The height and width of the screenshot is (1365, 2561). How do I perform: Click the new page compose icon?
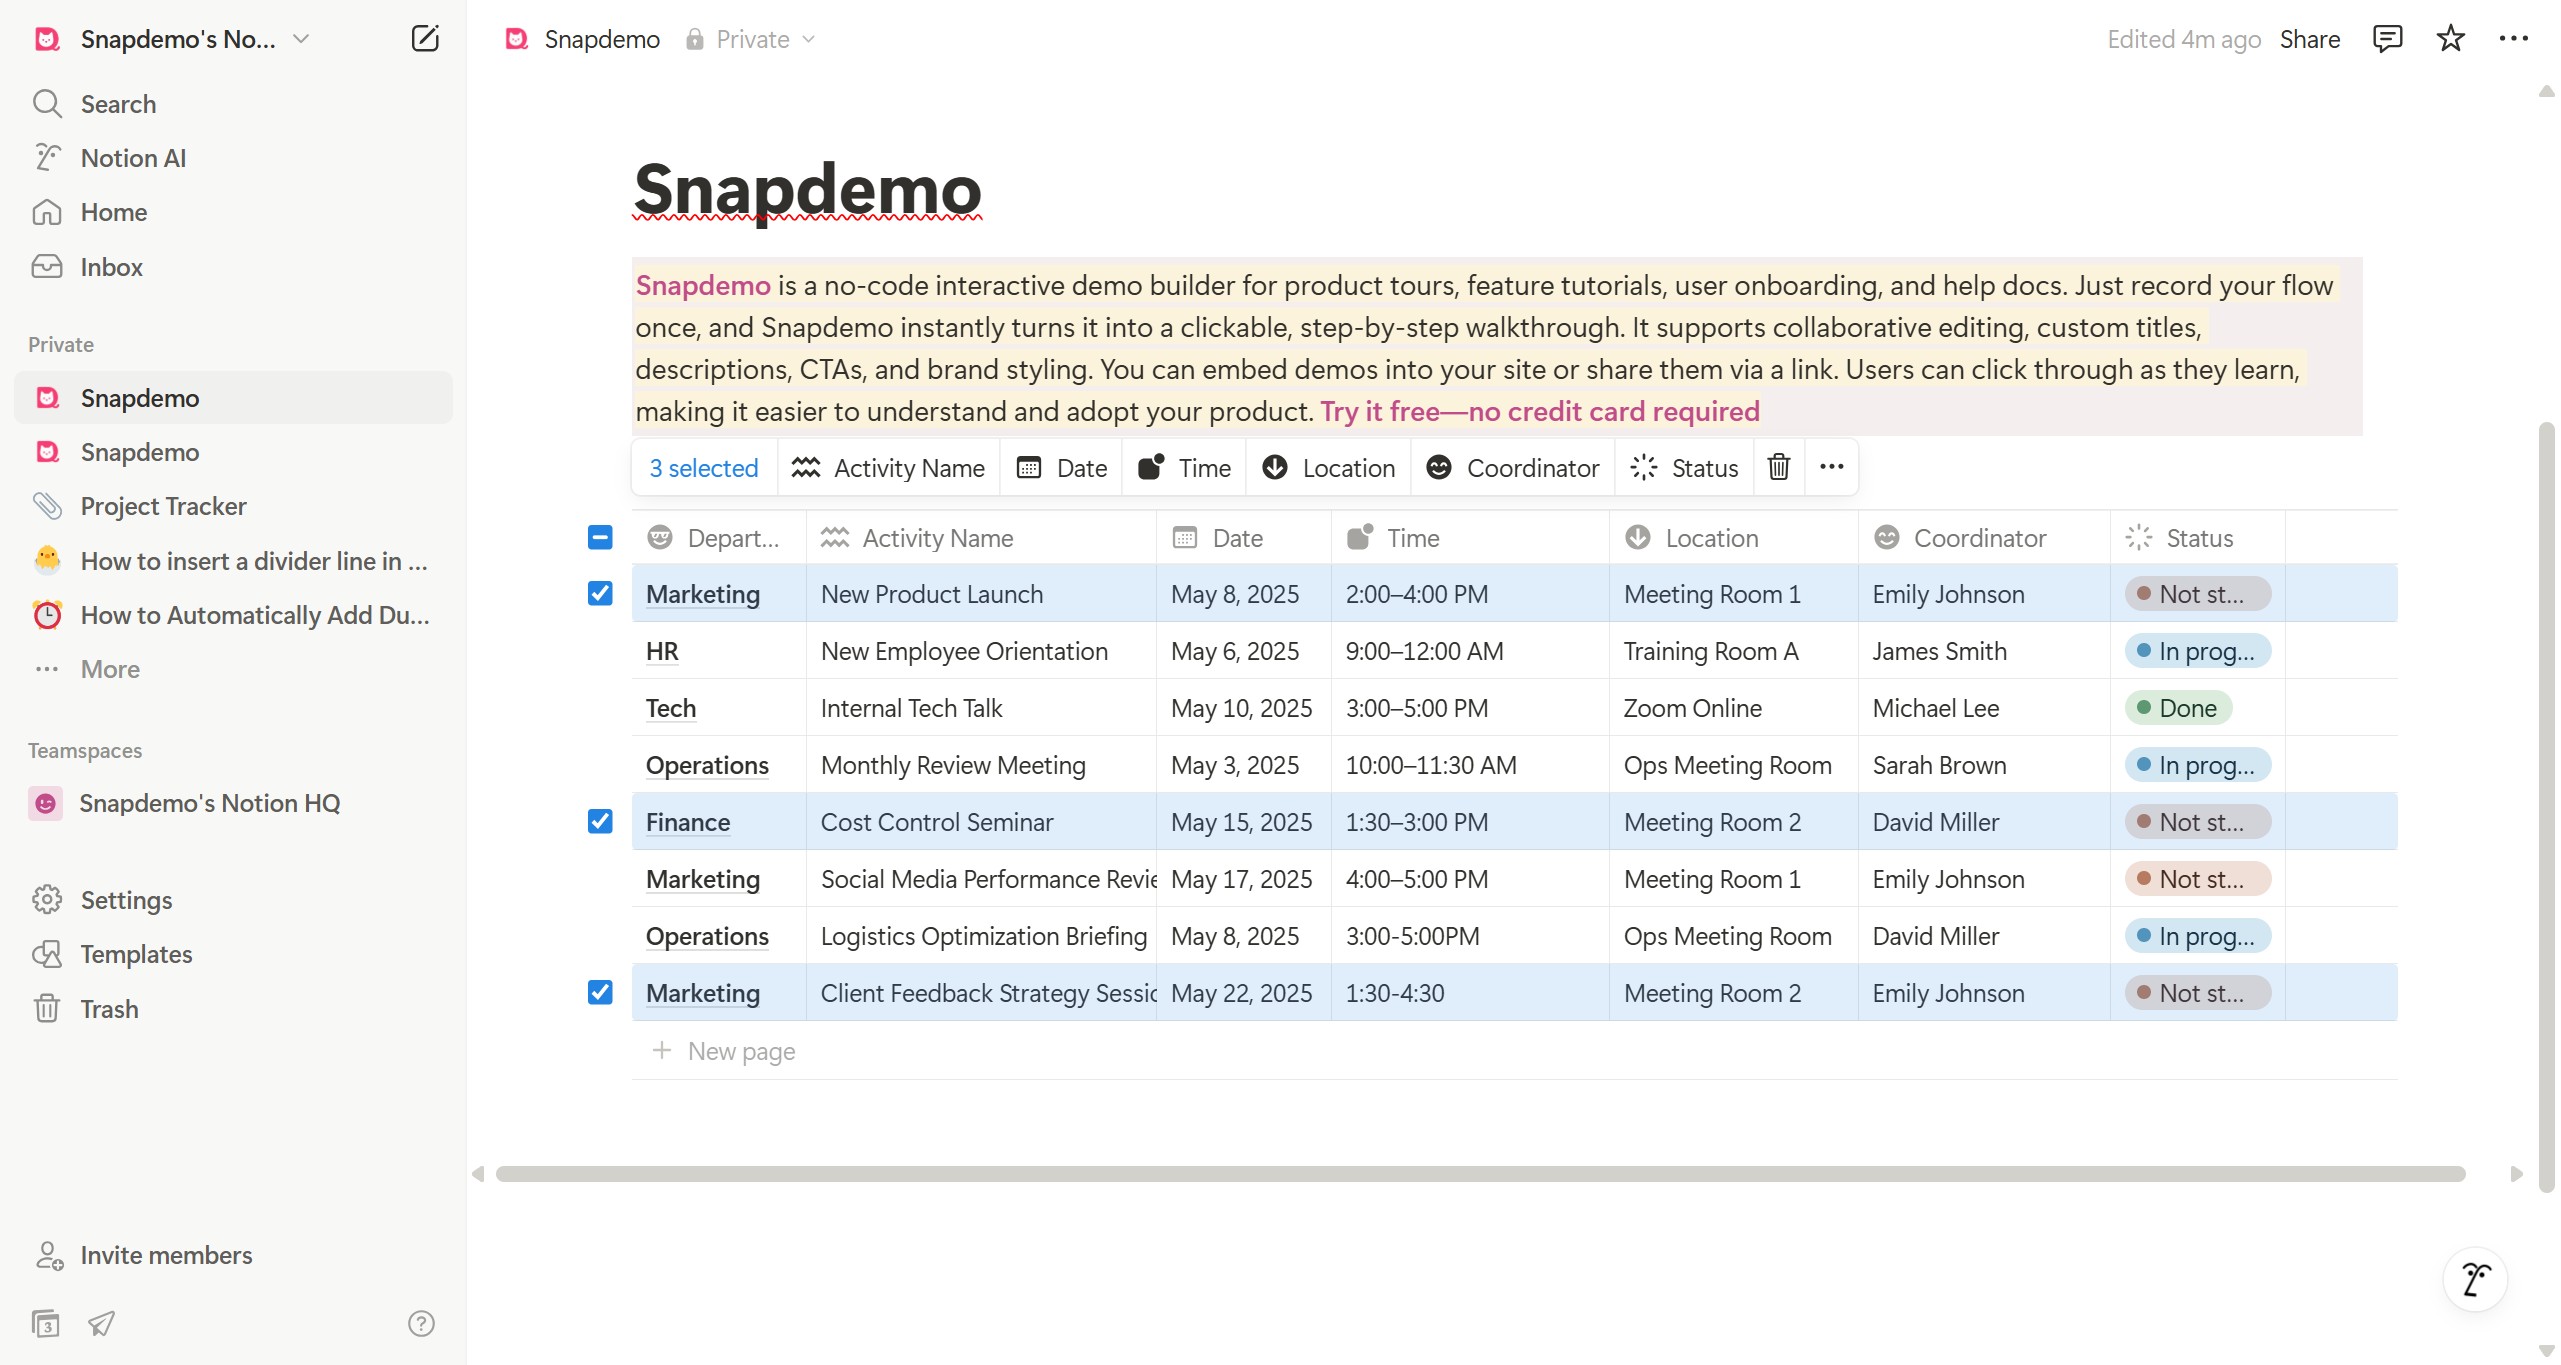click(425, 39)
